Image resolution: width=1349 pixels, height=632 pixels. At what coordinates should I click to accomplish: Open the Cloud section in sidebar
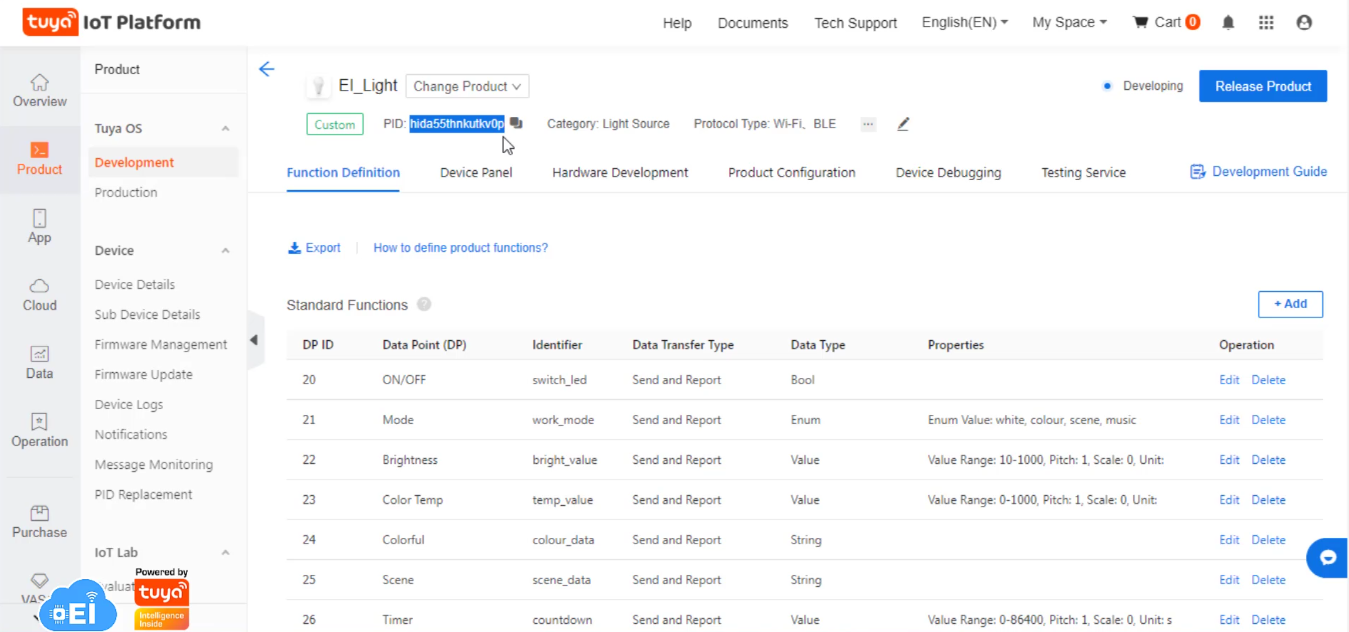[x=39, y=295]
